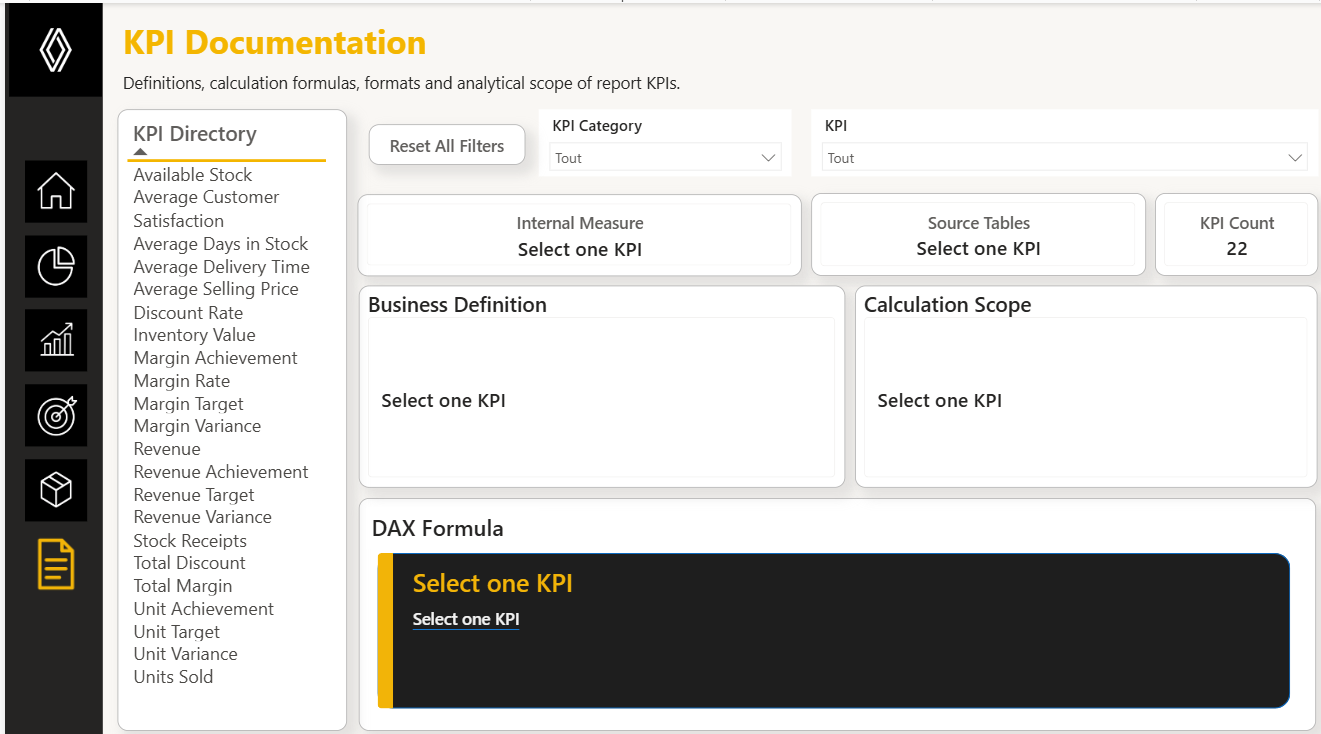Open the pie chart page icon
1321x734 pixels.
(x=56, y=266)
